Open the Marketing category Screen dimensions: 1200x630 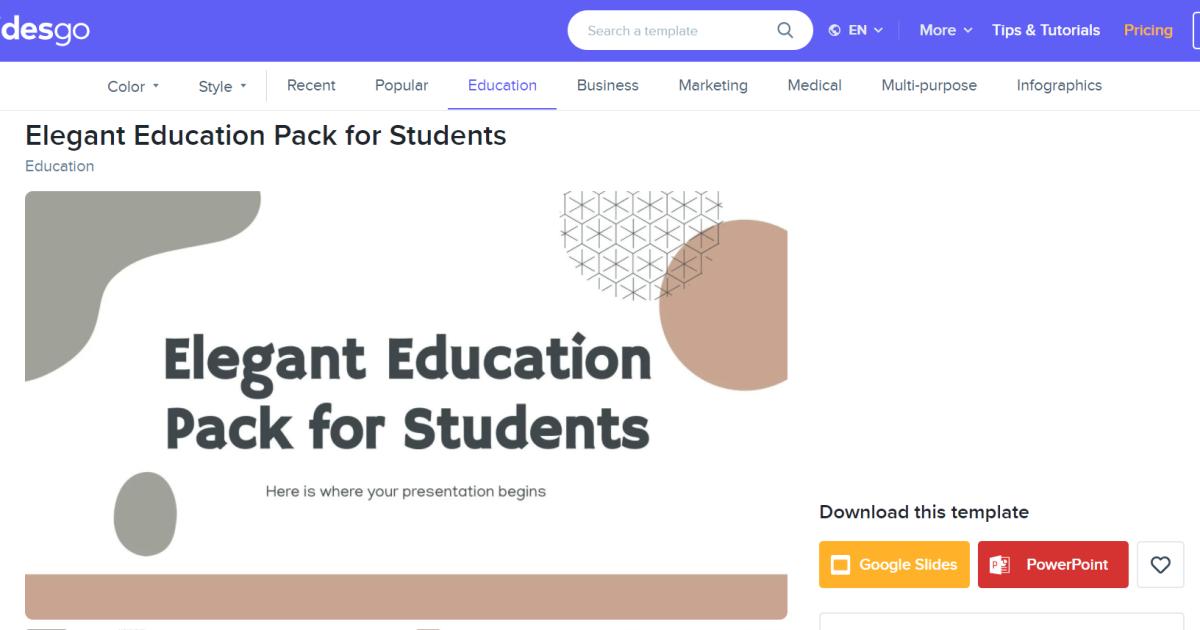[x=713, y=85]
